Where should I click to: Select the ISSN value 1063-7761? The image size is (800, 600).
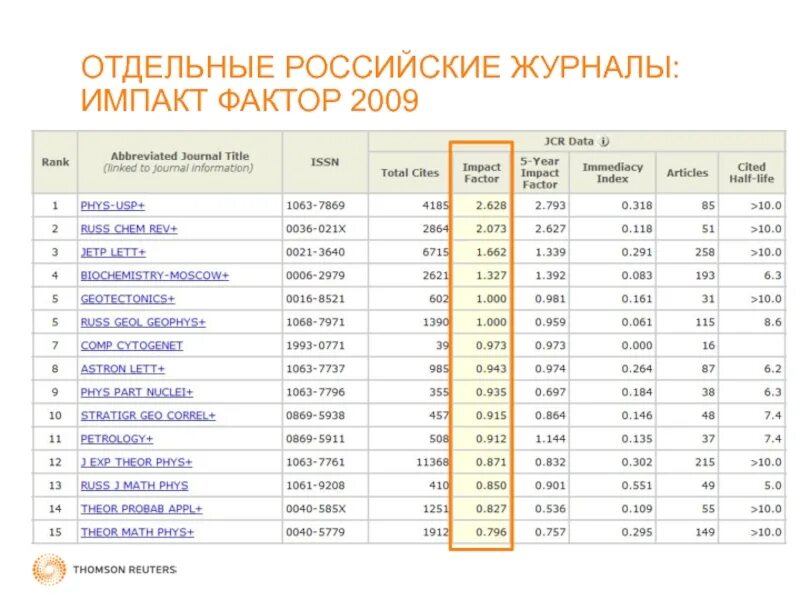(315, 462)
